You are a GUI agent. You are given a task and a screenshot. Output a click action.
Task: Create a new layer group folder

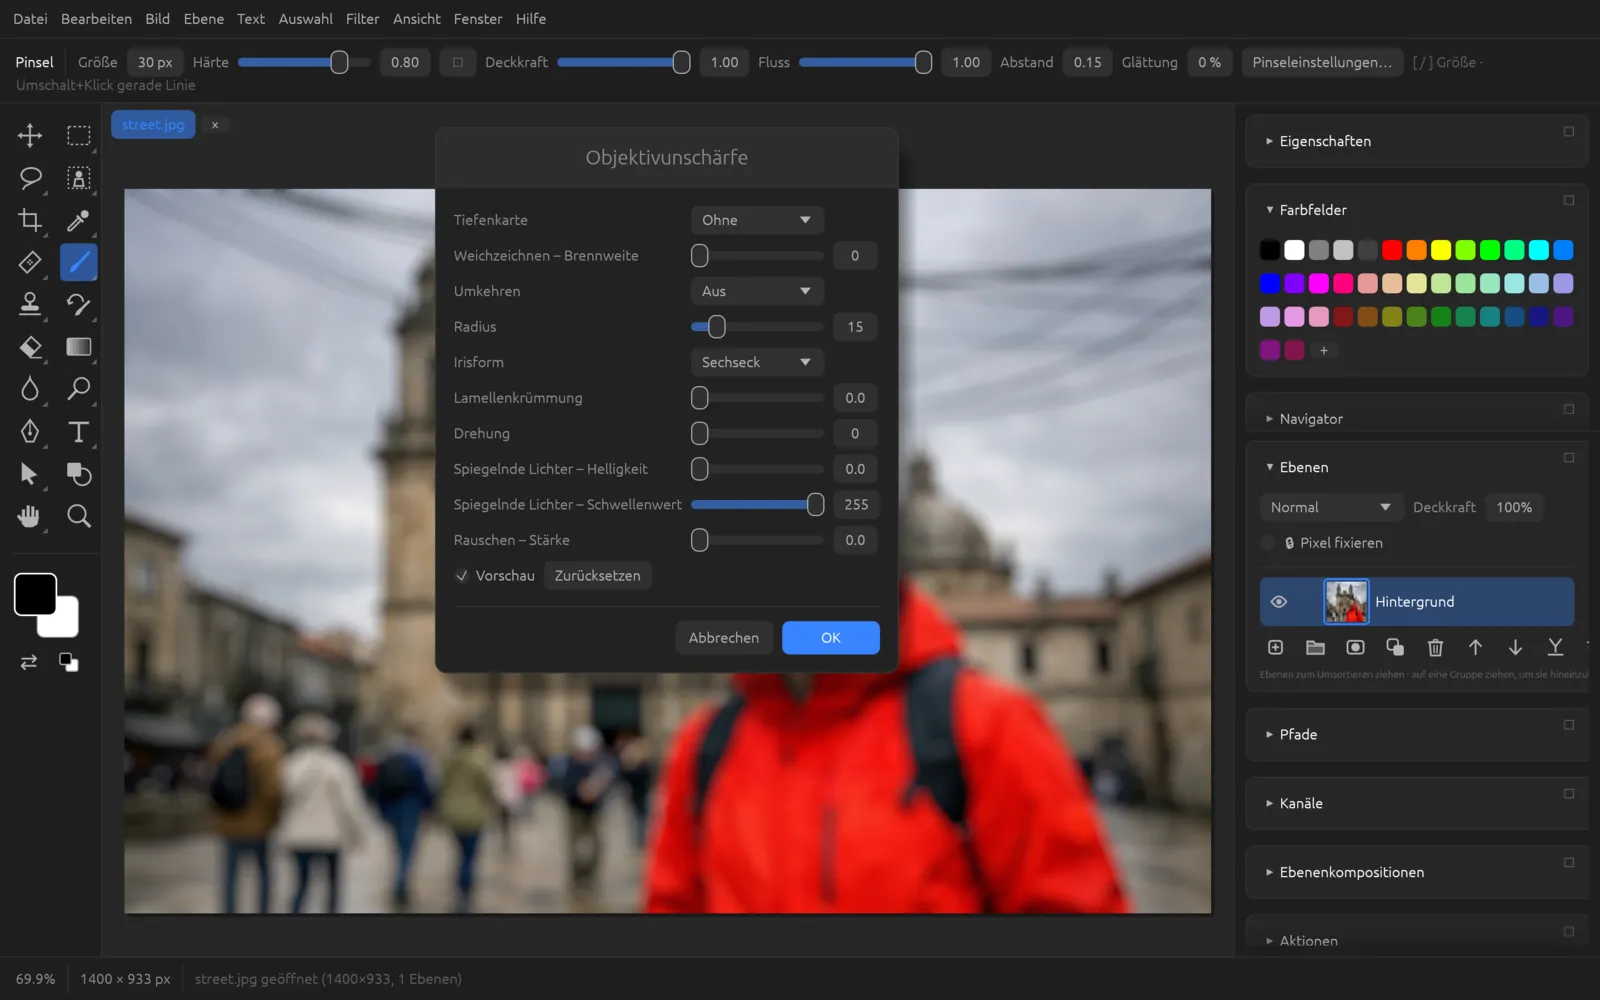[x=1315, y=648]
